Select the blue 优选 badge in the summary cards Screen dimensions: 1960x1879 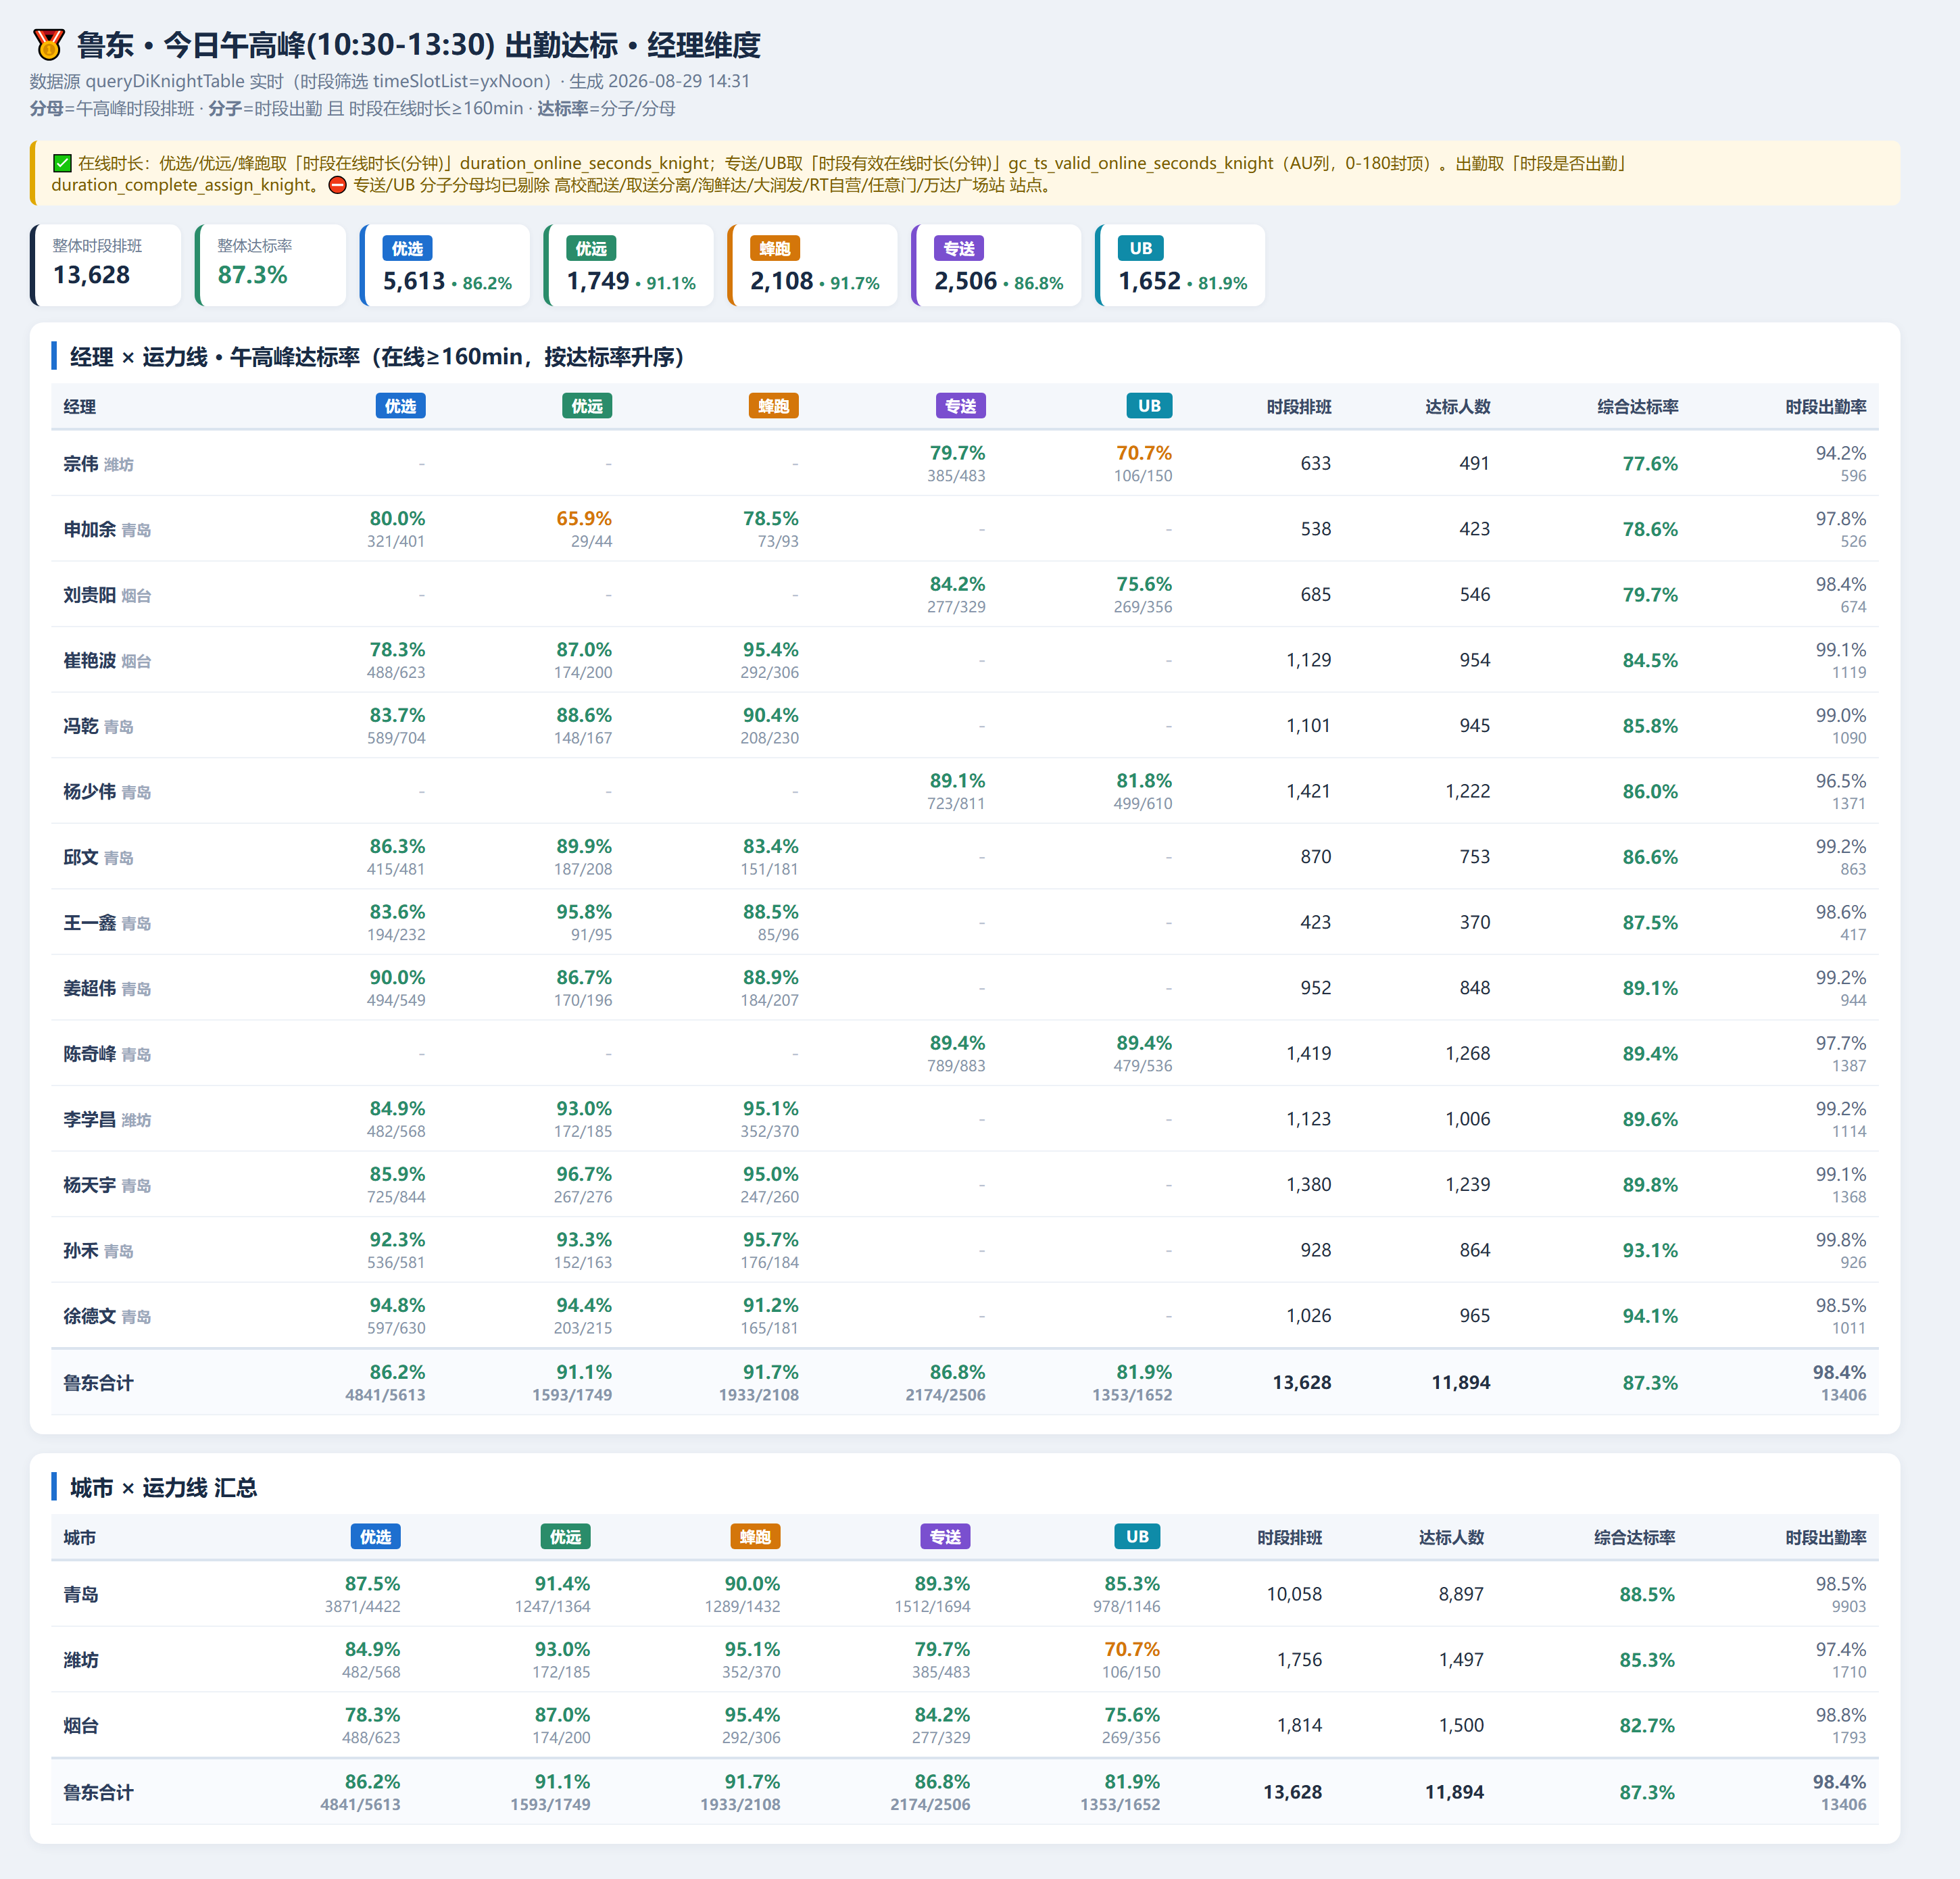[x=407, y=248]
